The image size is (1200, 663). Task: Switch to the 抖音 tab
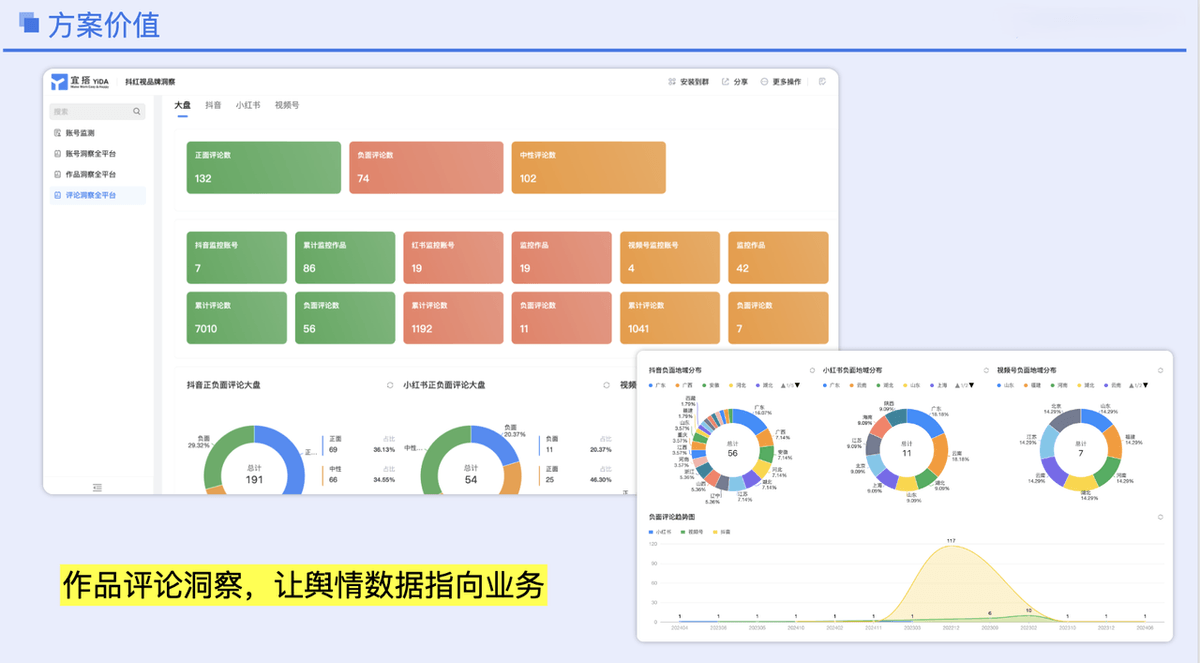pos(213,105)
